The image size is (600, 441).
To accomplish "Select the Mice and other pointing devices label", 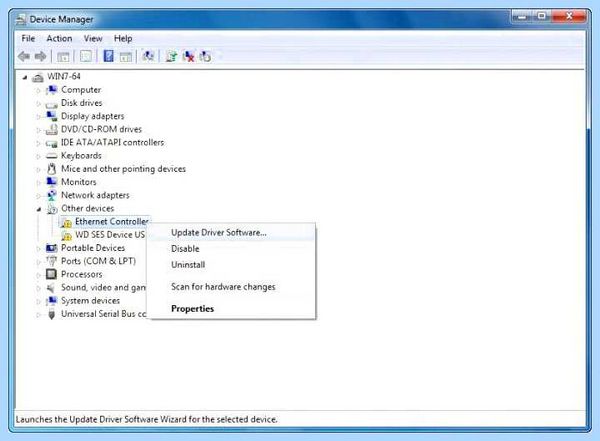I will click(124, 169).
